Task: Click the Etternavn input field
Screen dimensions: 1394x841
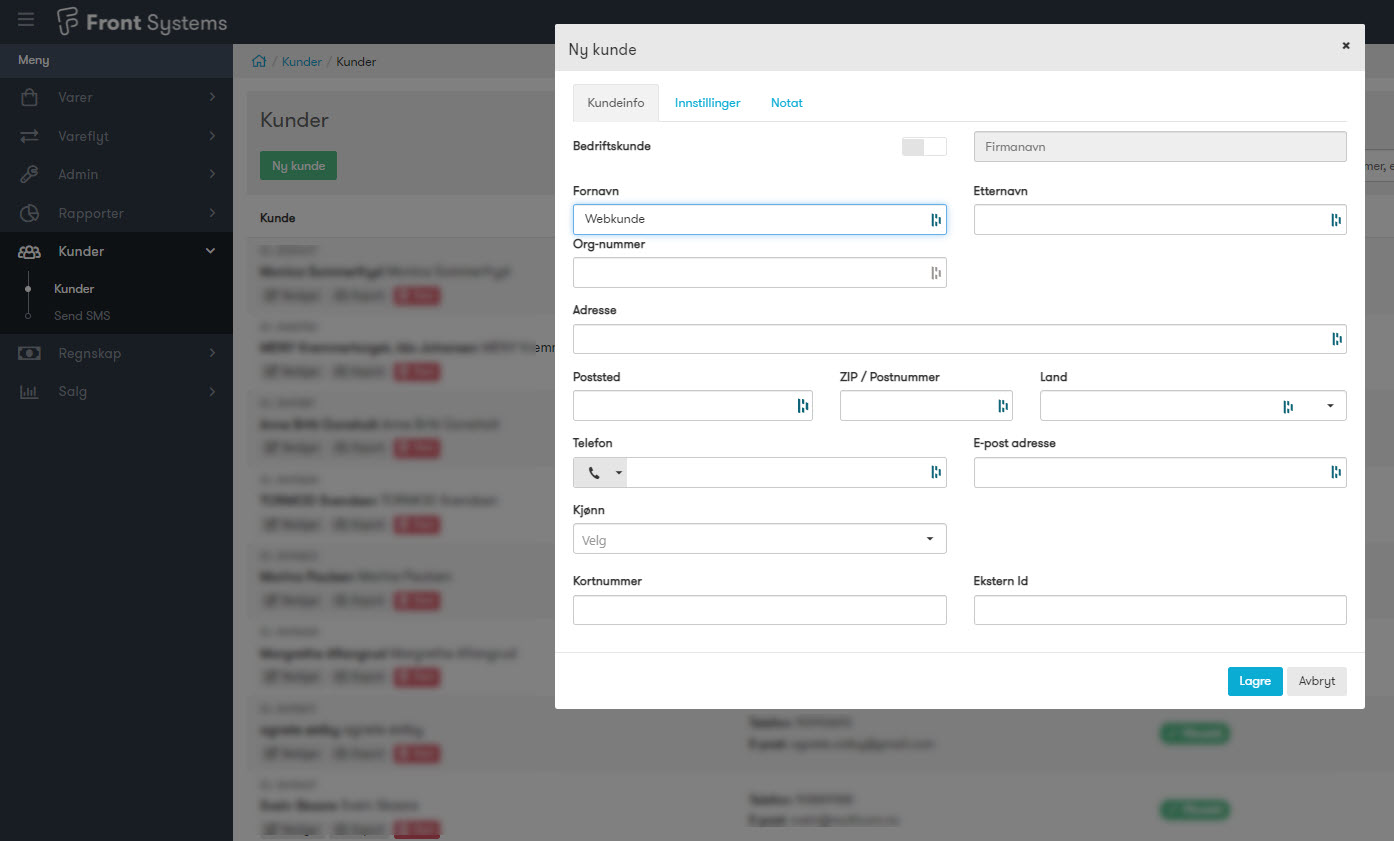Action: click(1150, 220)
